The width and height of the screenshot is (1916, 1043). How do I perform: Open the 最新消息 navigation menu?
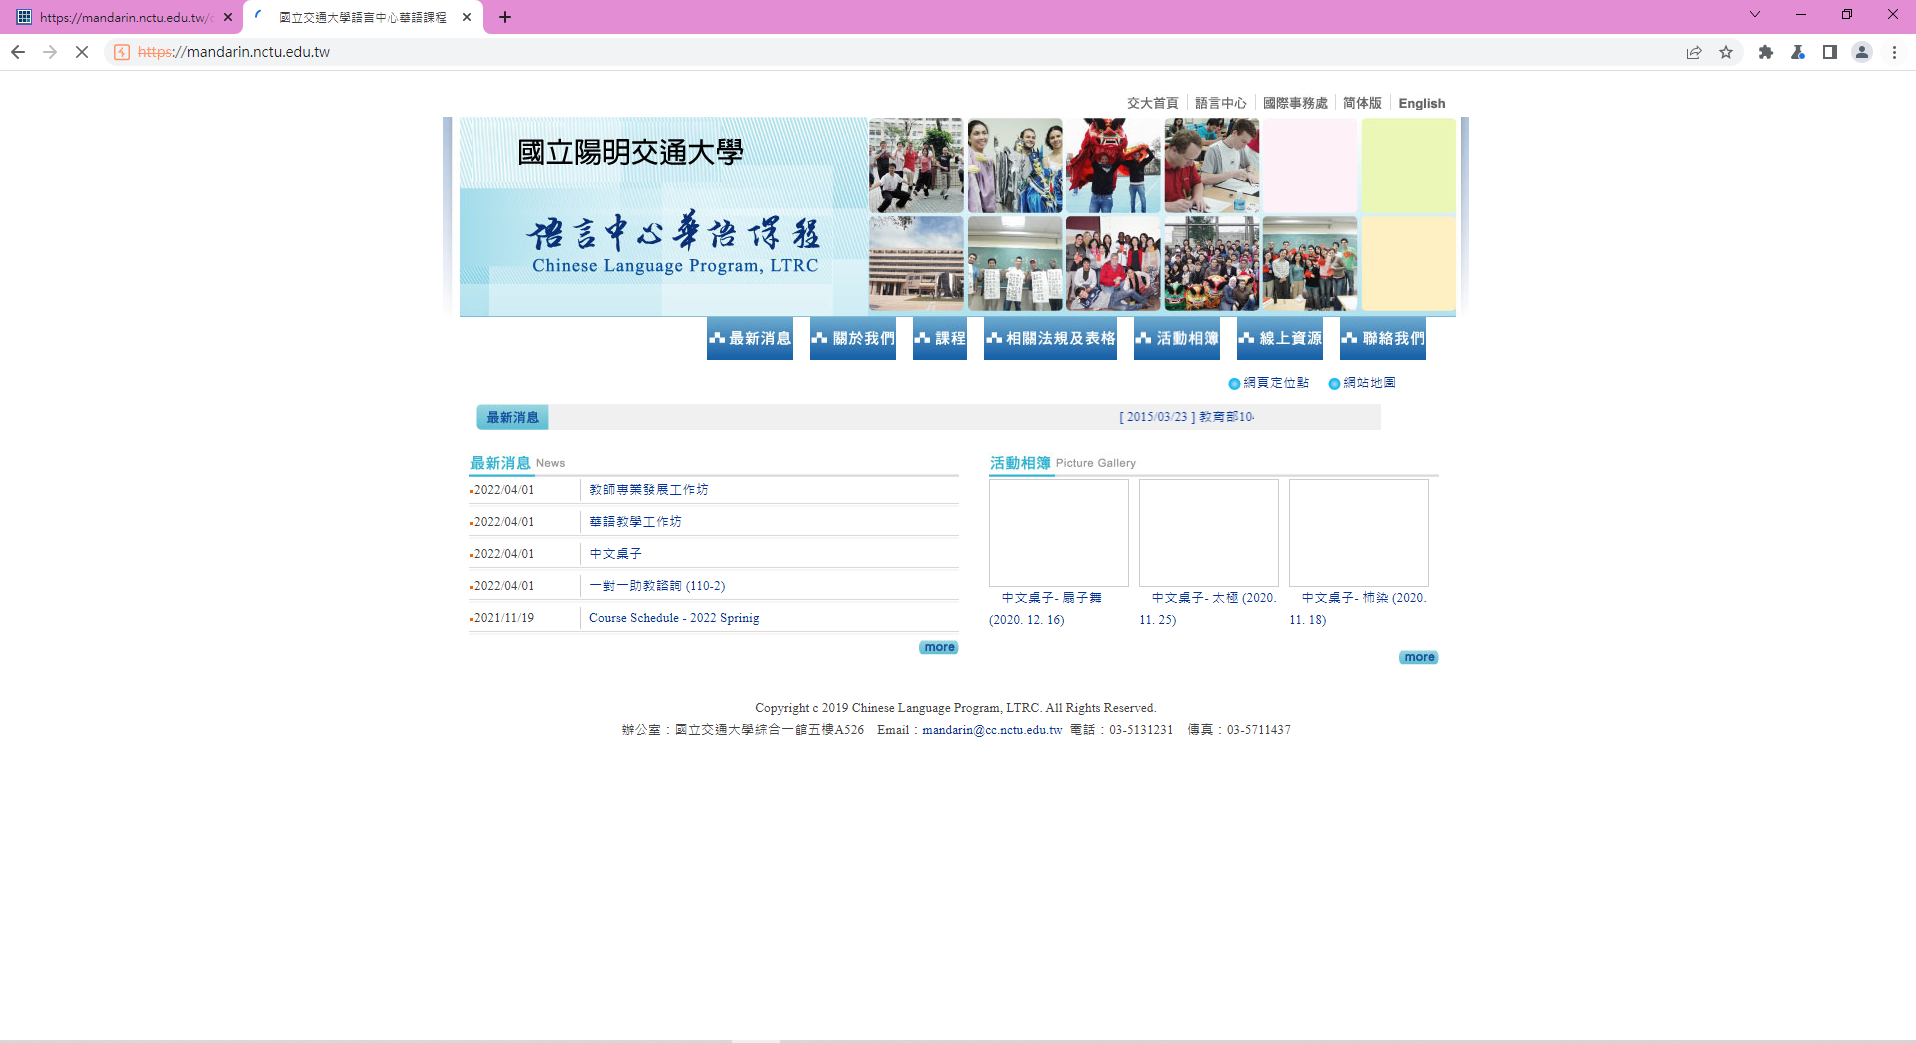pyautogui.click(x=750, y=338)
